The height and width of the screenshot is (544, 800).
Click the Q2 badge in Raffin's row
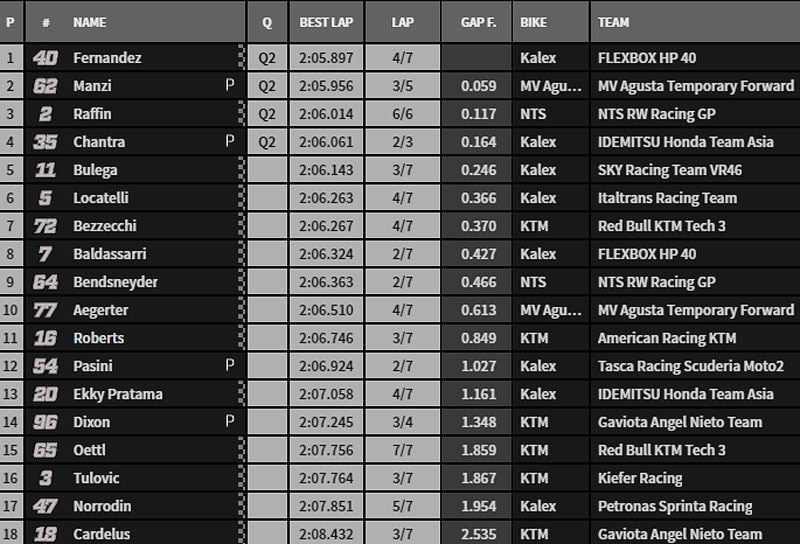click(267, 114)
